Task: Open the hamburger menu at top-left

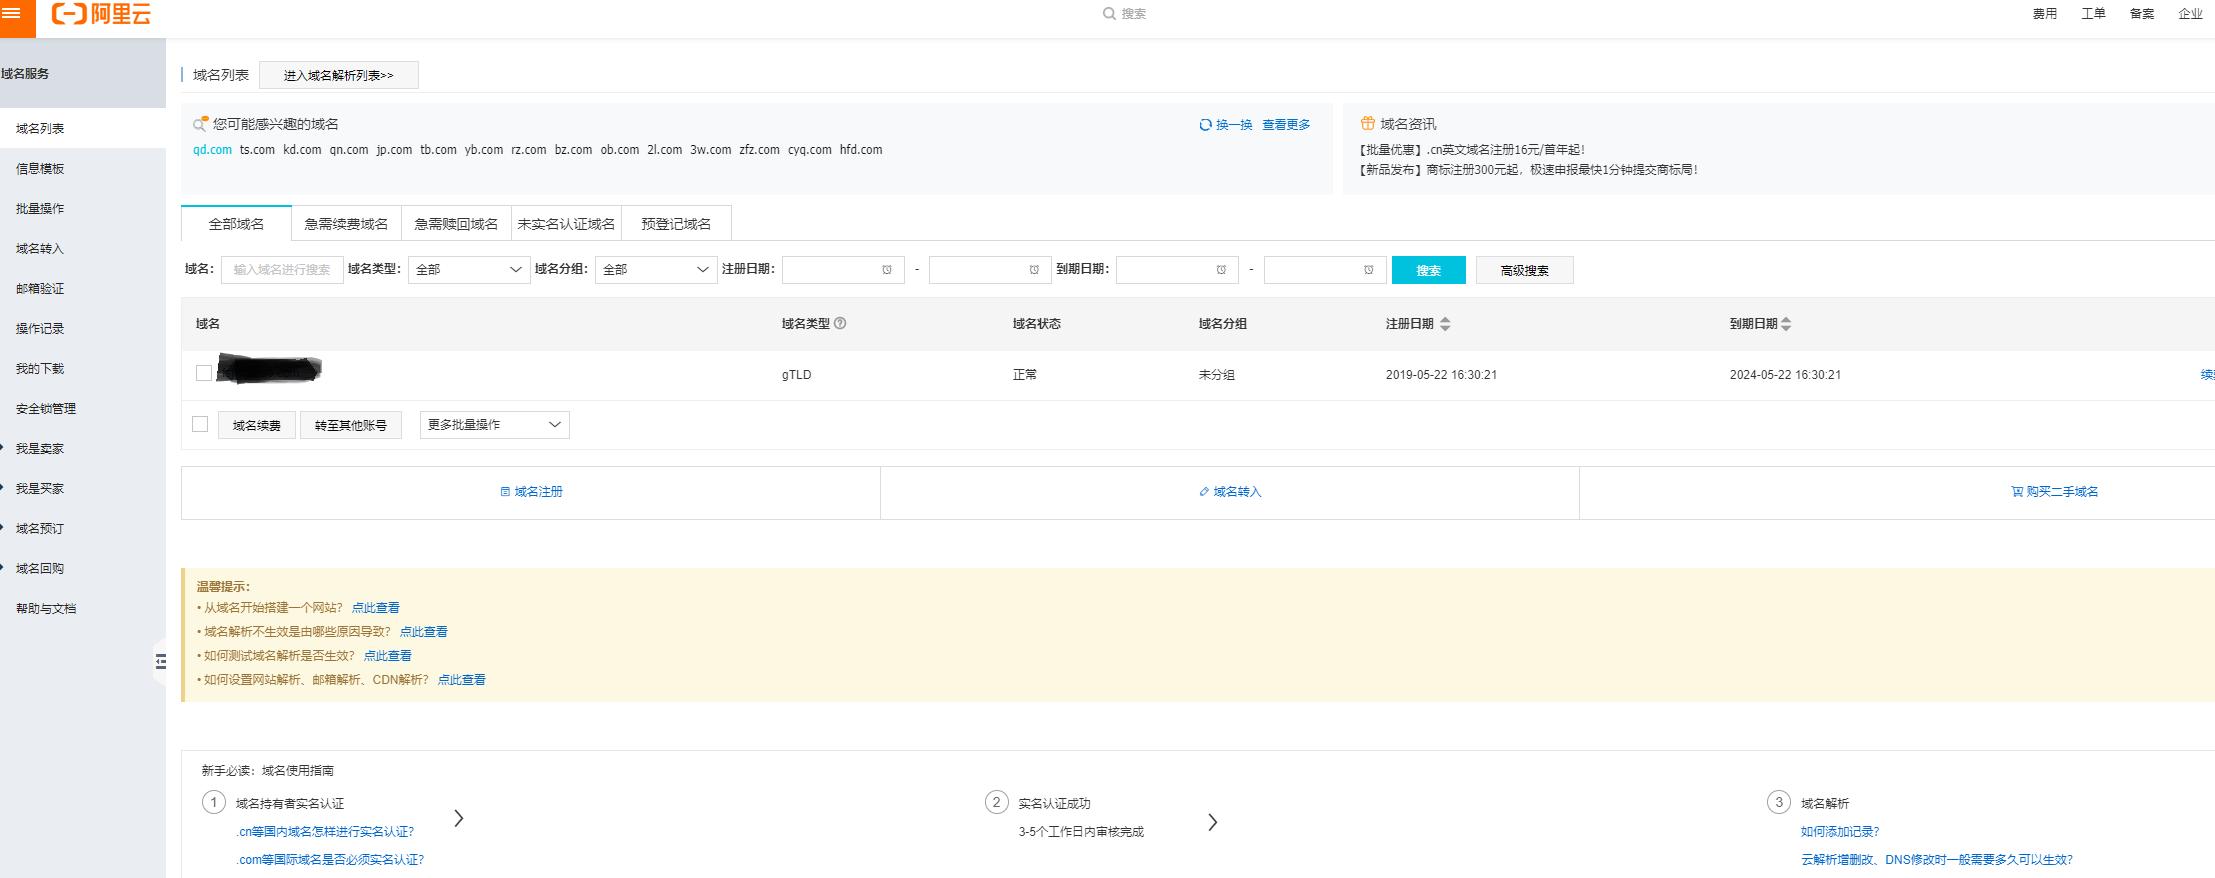Action: pos(12,14)
